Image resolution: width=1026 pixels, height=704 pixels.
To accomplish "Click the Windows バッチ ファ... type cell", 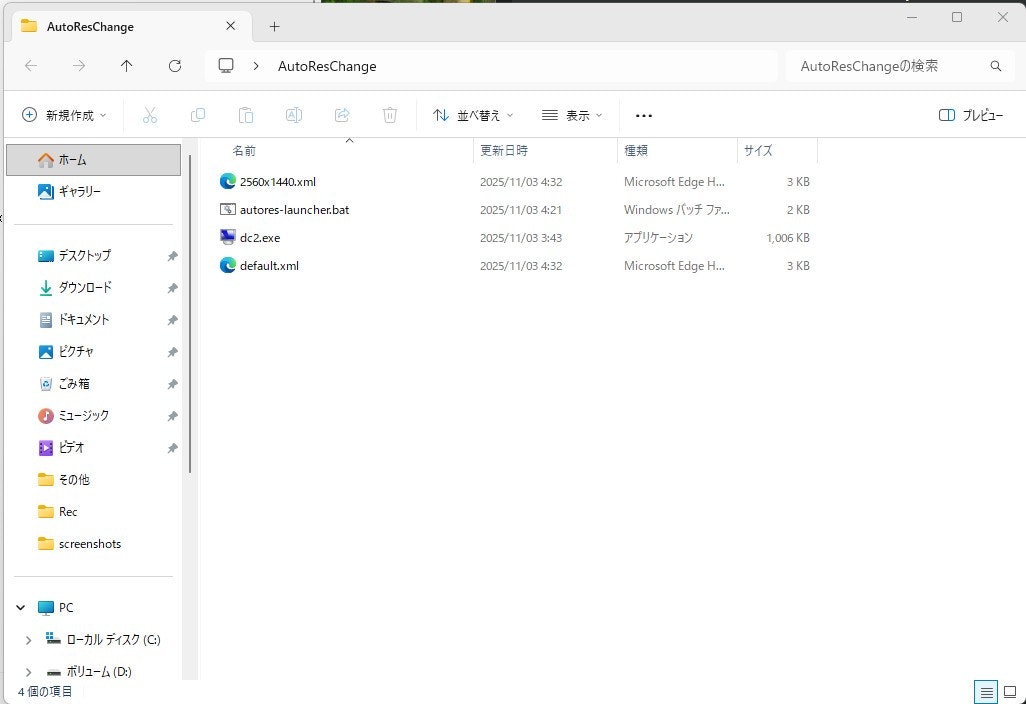I will [677, 210].
